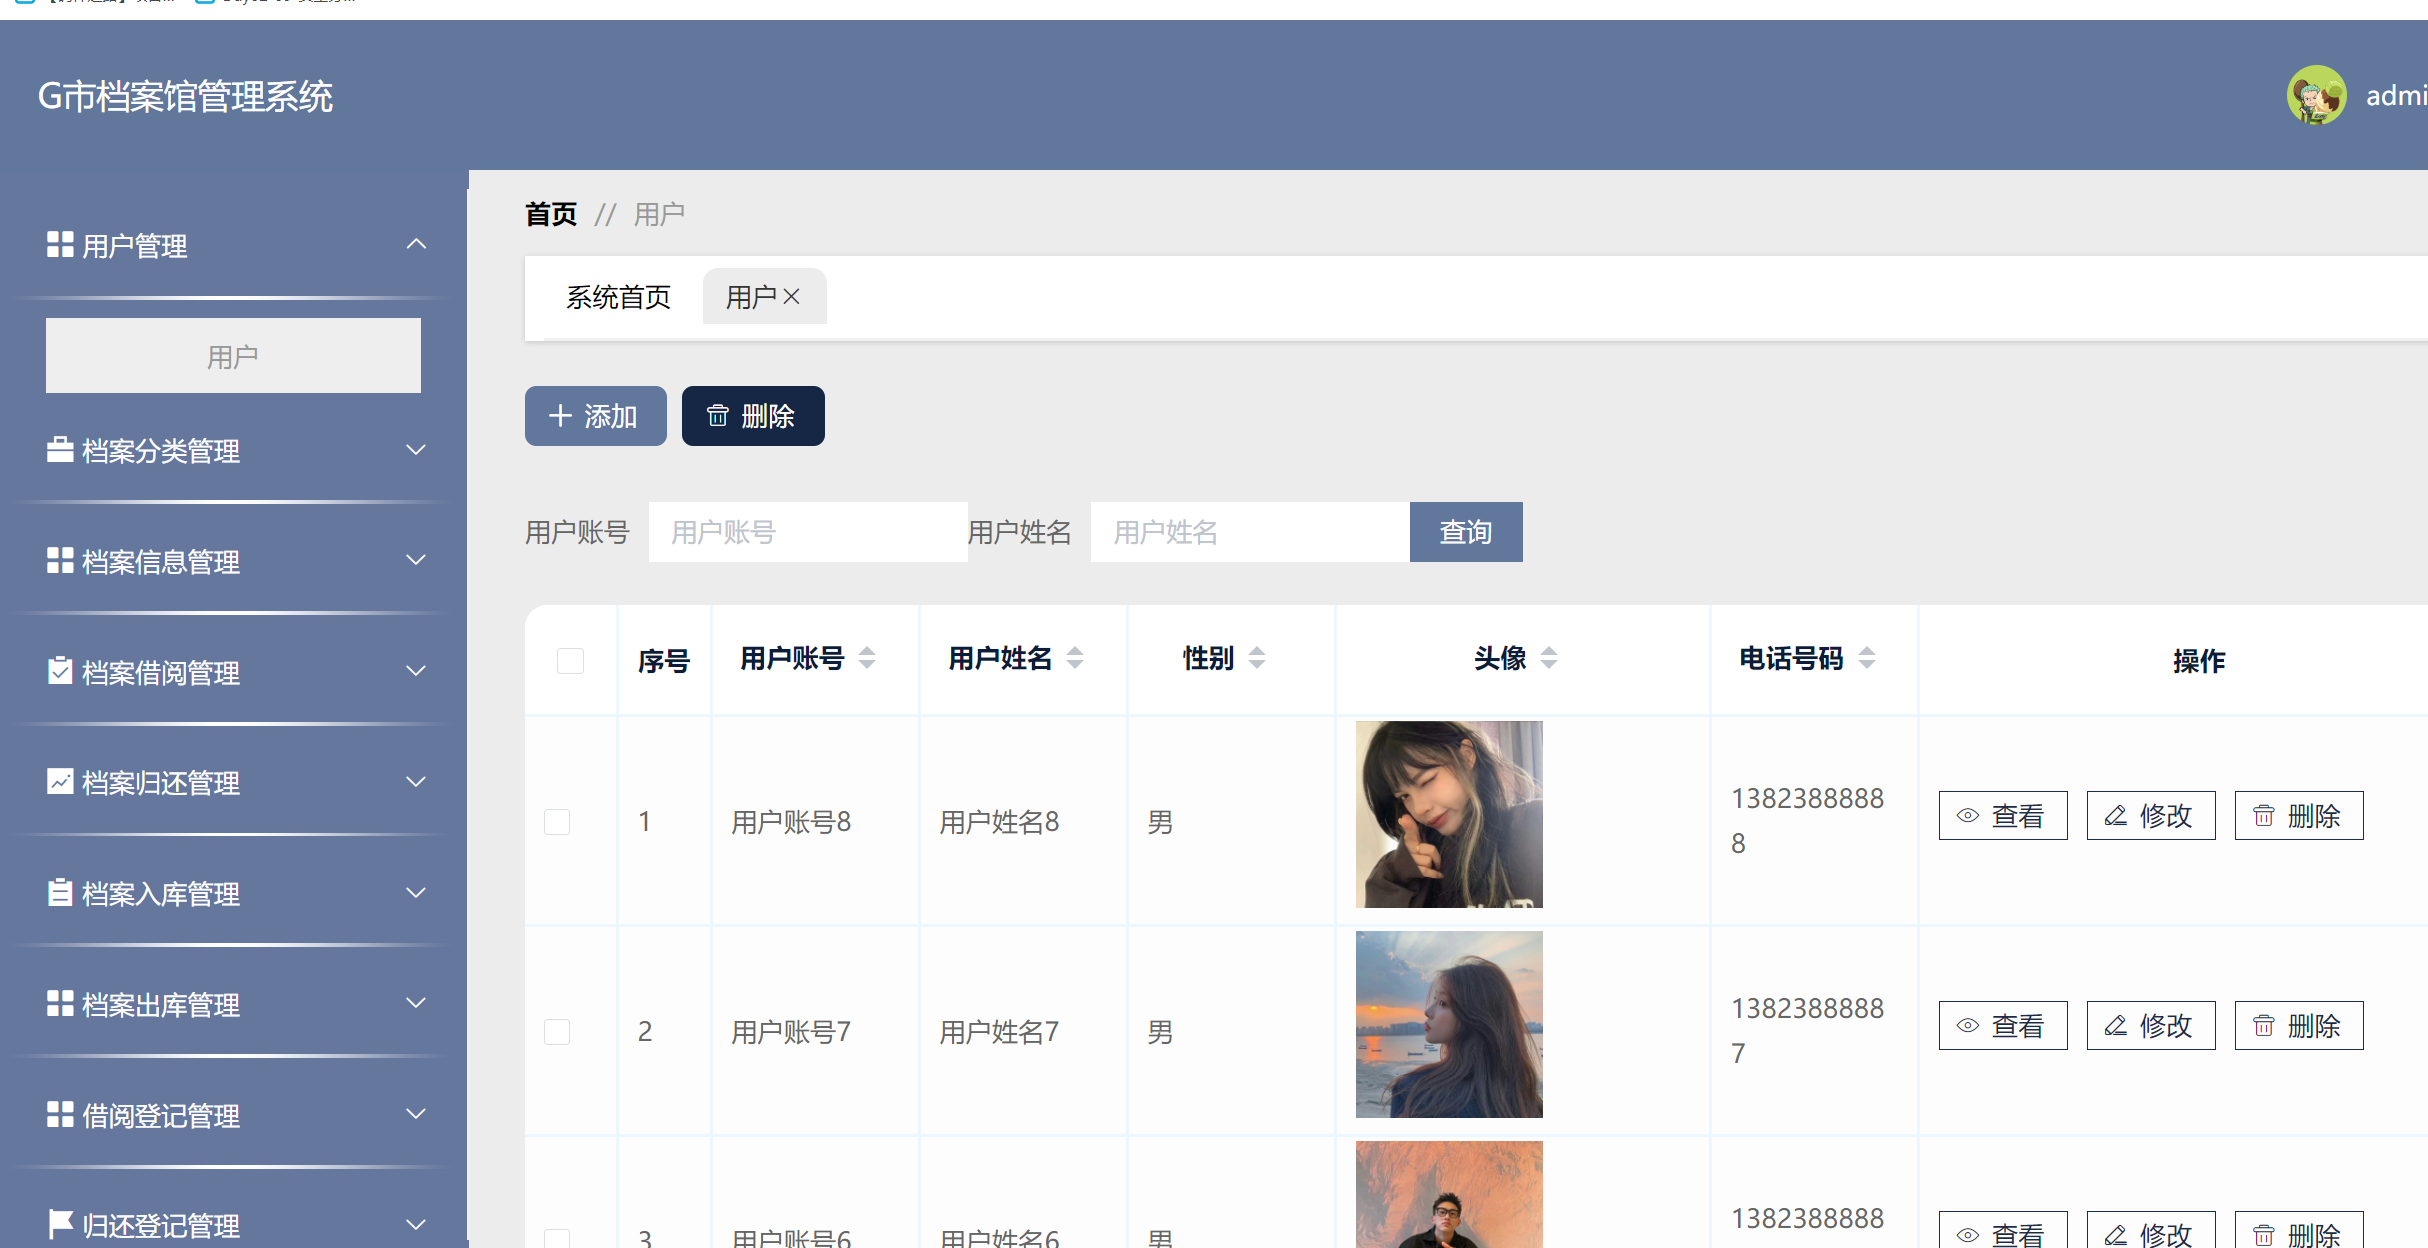
Task: Select the 用户 submenu item in the sidebar
Action: tap(233, 356)
